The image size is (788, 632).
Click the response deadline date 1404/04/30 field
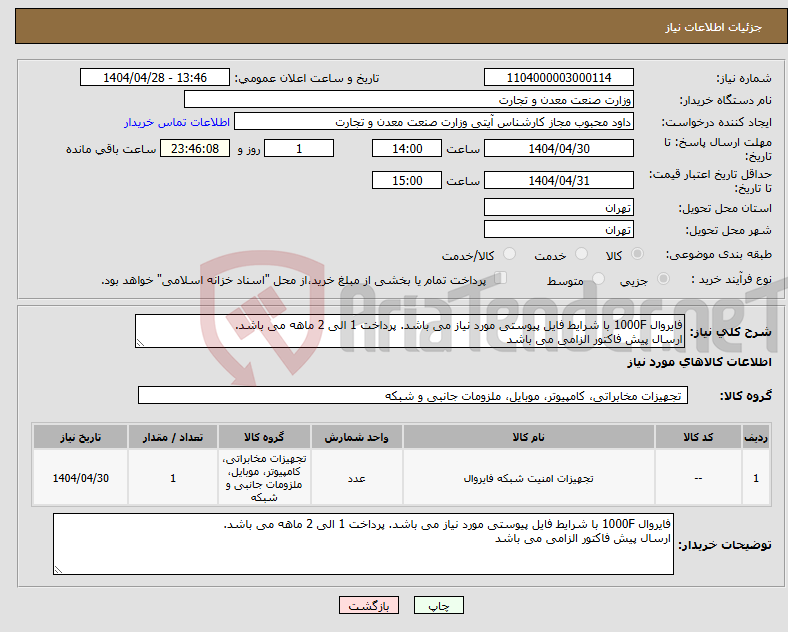tap(558, 149)
